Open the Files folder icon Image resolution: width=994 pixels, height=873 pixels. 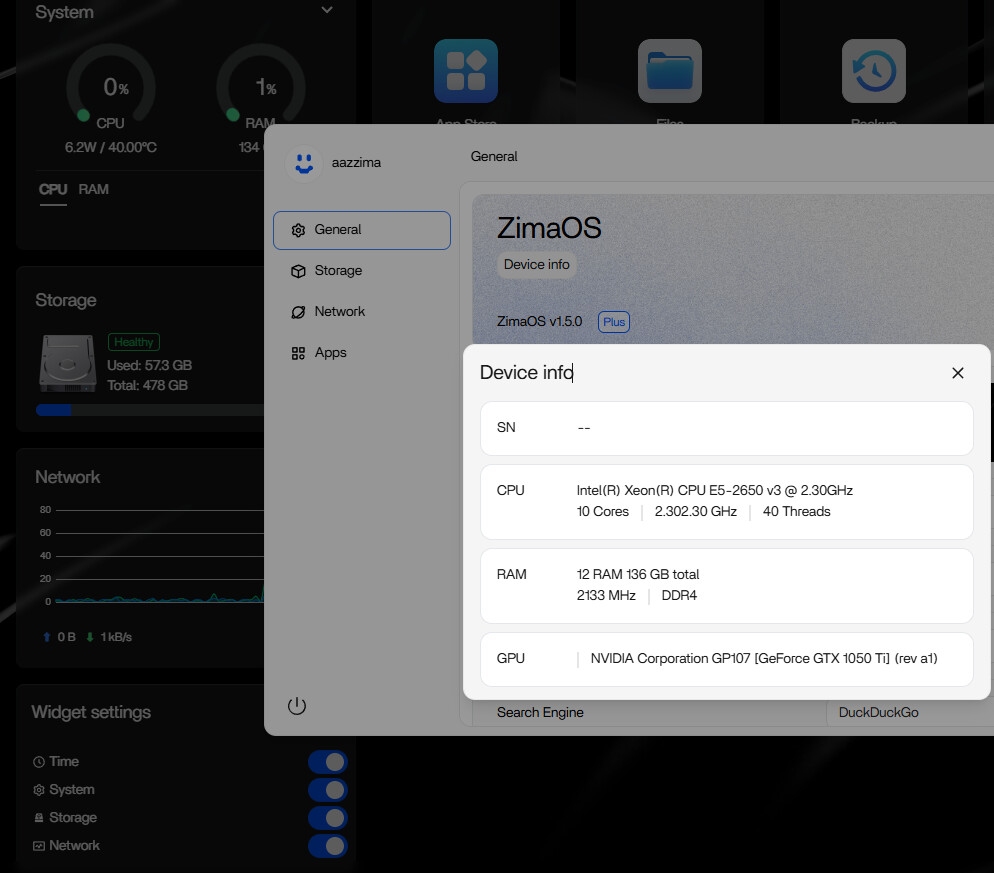669,71
